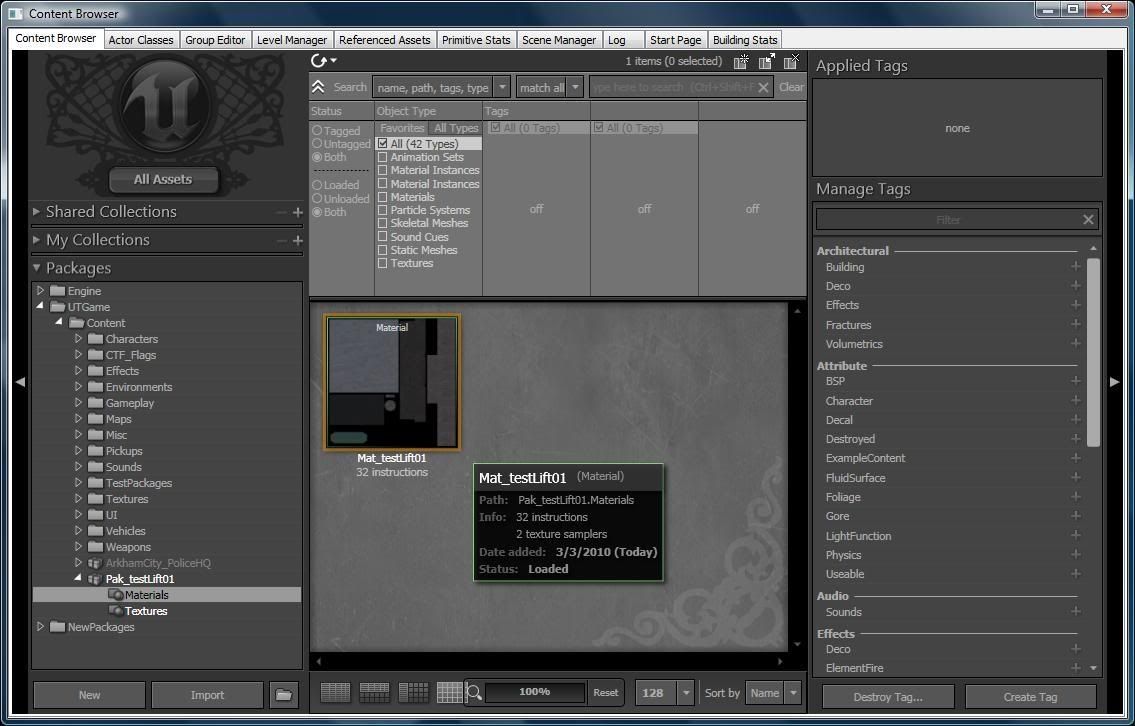Collapse the UTGame tree node
Screen dimensions: 1135x726
(41, 306)
